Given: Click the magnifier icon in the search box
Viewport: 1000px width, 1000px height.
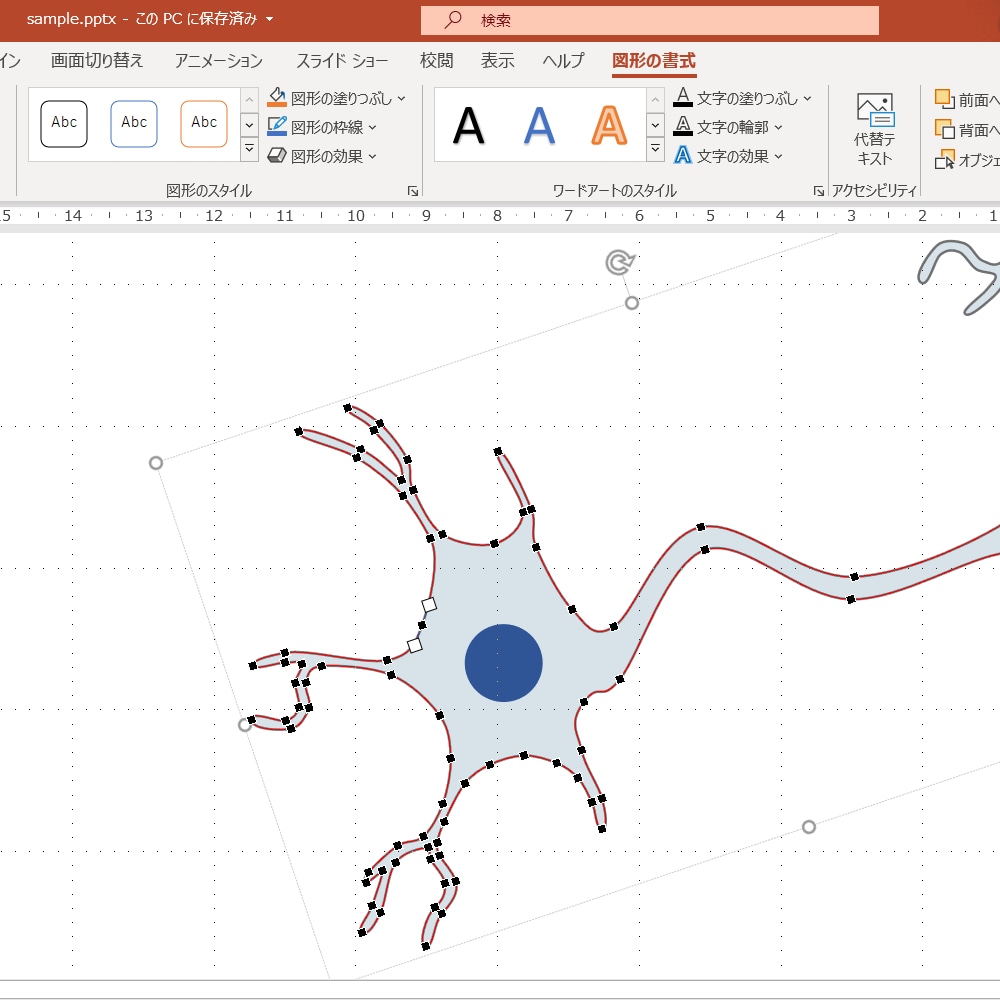Looking at the screenshot, I should click(453, 19).
